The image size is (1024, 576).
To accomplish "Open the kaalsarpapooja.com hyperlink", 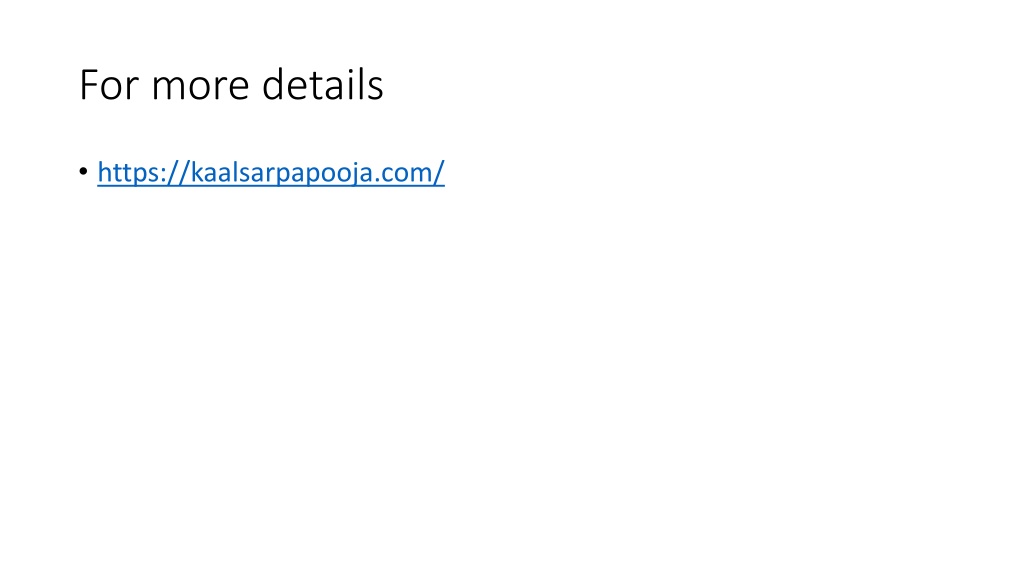I will click(x=271, y=172).
